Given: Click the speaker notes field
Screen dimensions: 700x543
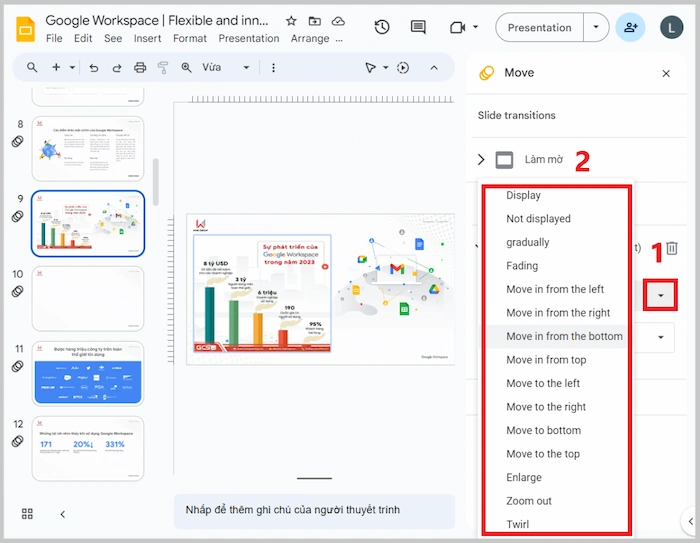Looking at the screenshot, I should [314, 510].
